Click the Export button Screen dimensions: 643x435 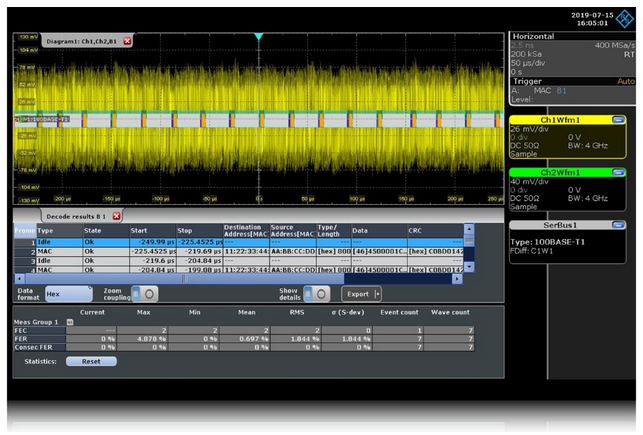point(361,294)
